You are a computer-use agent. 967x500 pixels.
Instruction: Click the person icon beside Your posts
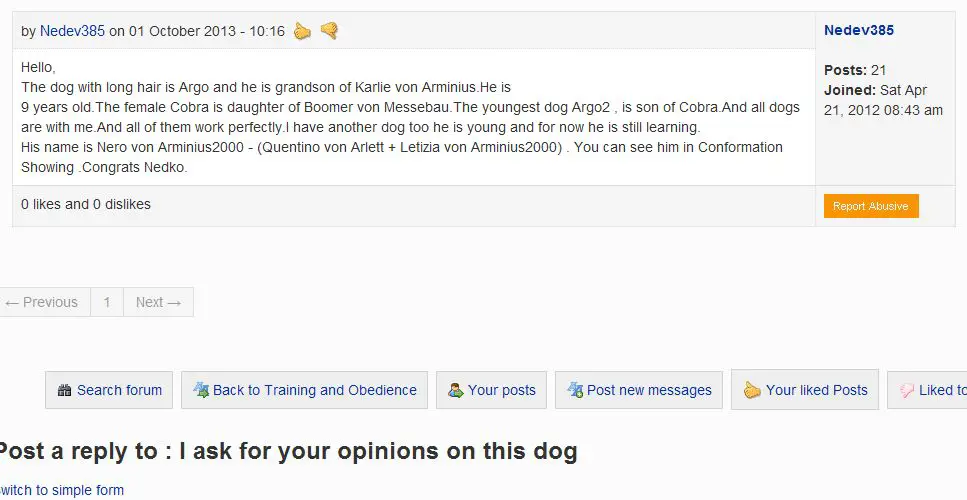coord(456,390)
